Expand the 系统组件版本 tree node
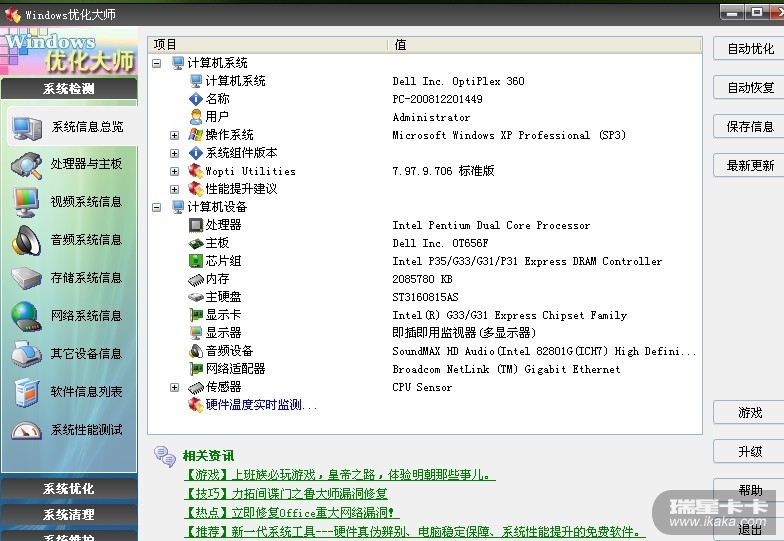Image resolution: width=784 pixels, height=541 pixels. (x=174, y=153)
